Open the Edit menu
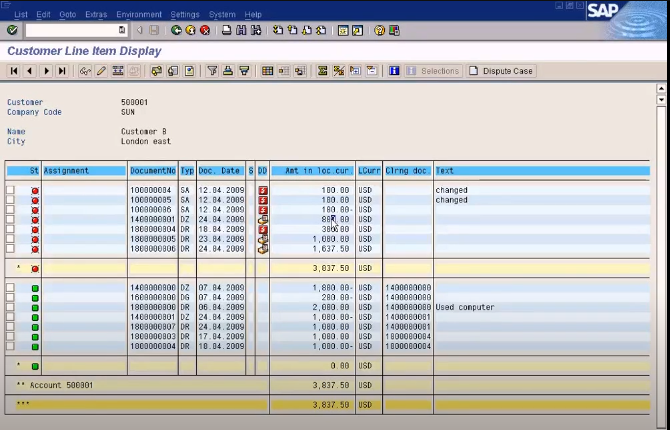This screenshot has height=430, width=670. point(43,15)
